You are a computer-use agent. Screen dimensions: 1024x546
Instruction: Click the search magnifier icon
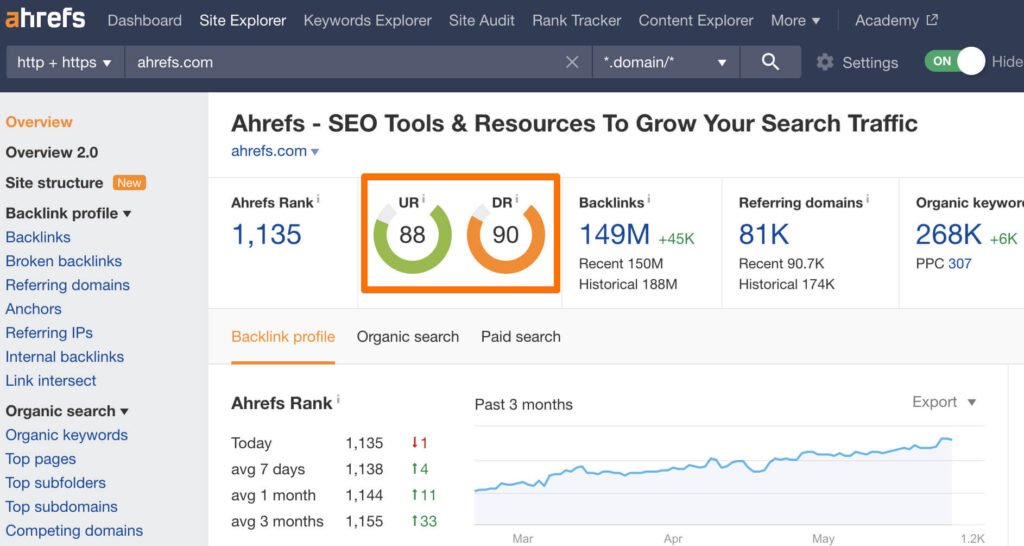click(770, 62)
